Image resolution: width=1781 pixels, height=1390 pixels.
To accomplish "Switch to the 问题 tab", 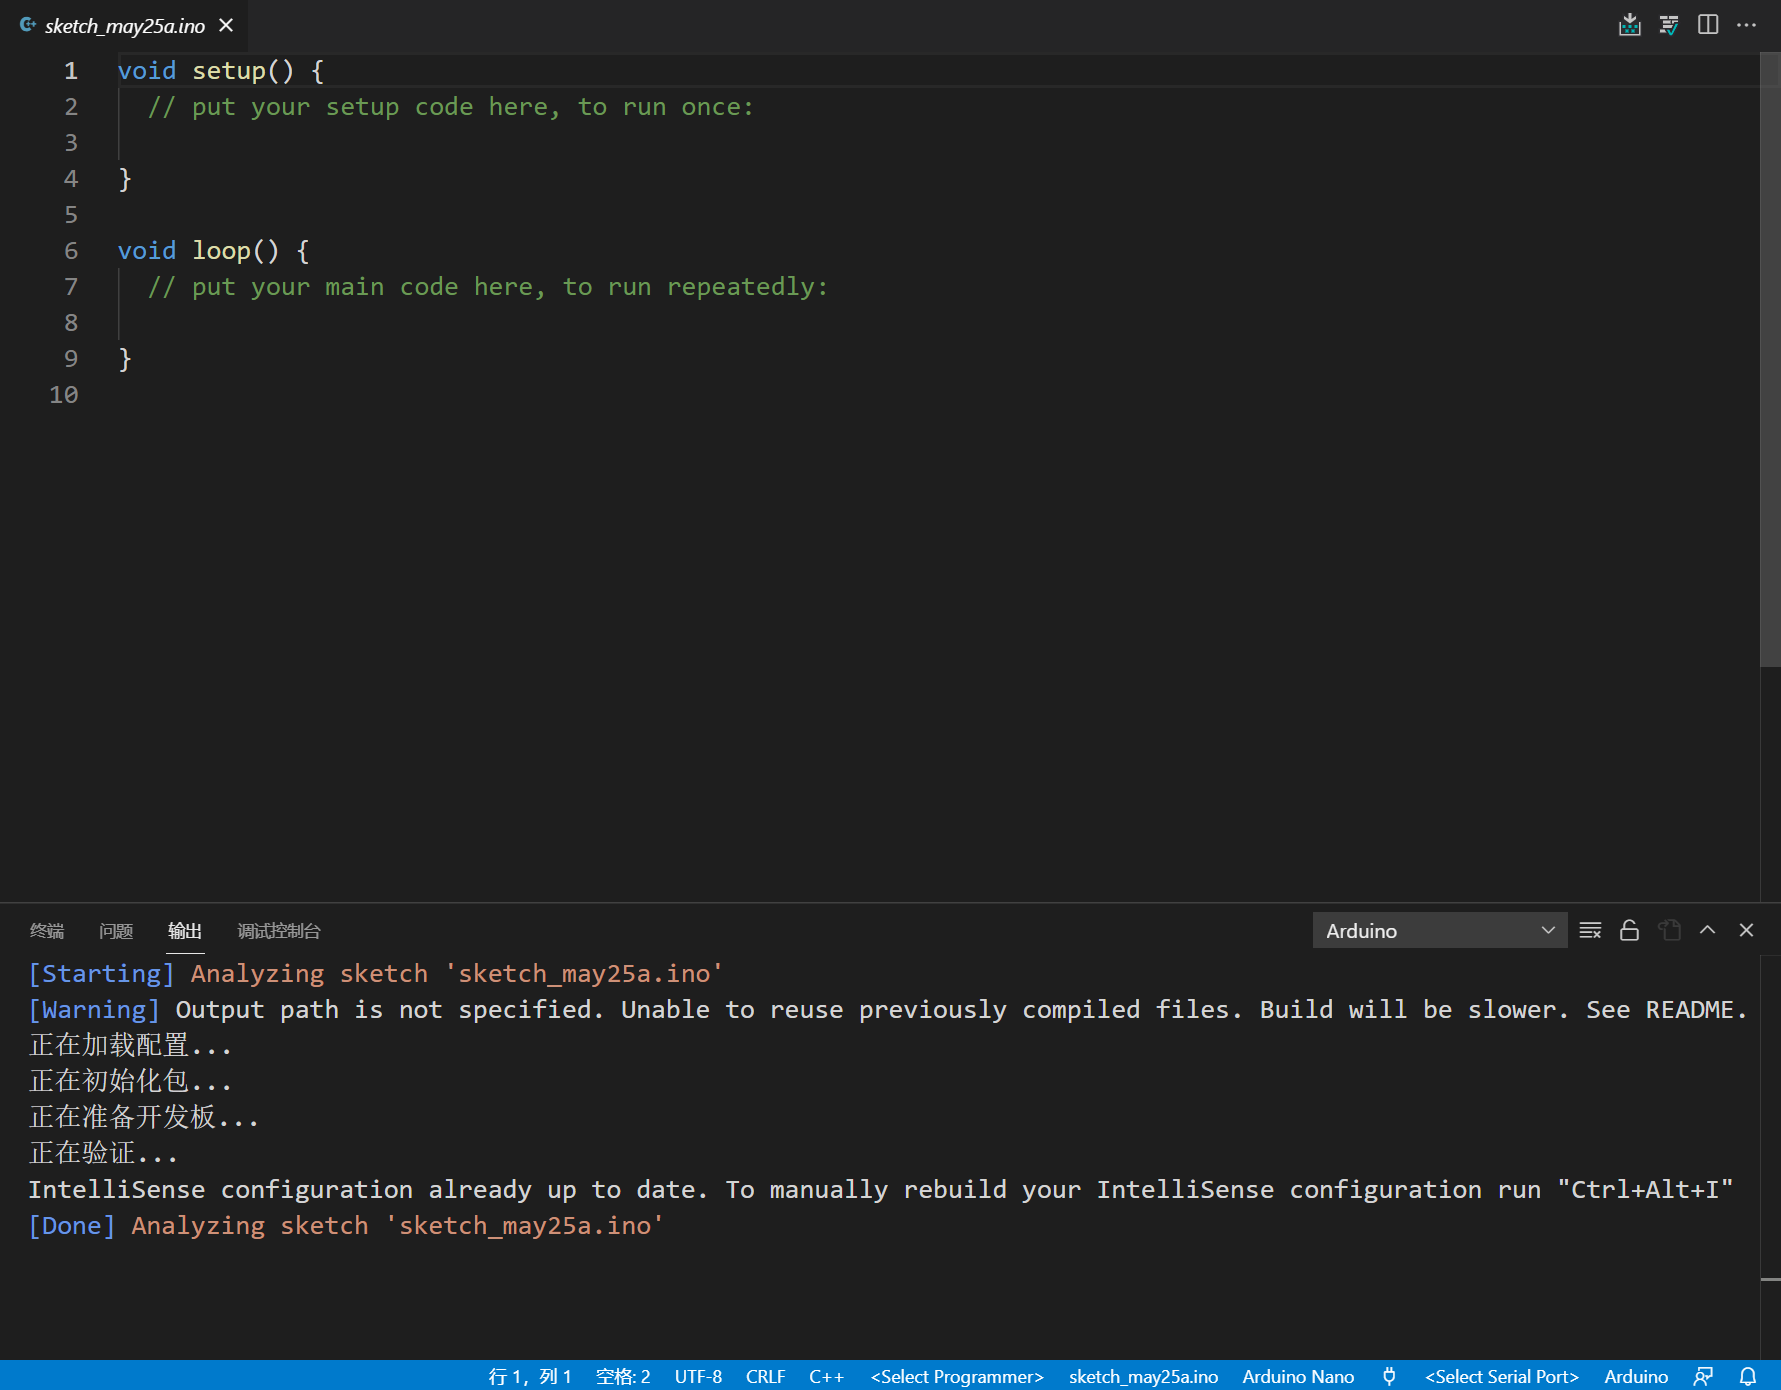I will pyautogui.click(x=116, y=931).
